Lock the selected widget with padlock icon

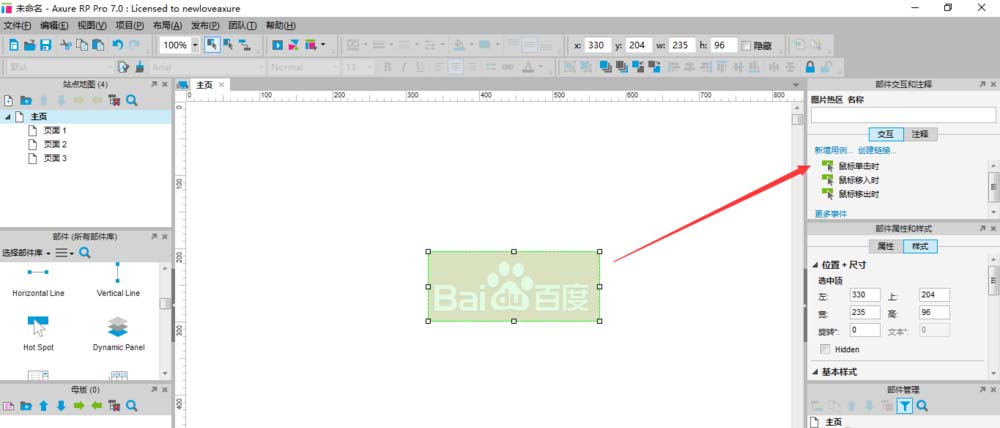point(810,67)
